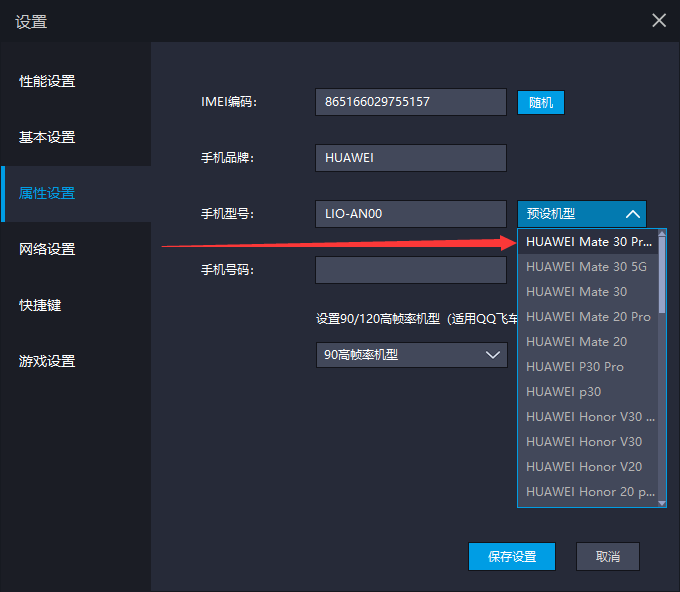Viewport: 680px width, 592px height.
Task: Open the 快捷键 settings tab
Action: click(x=41, y=305)
